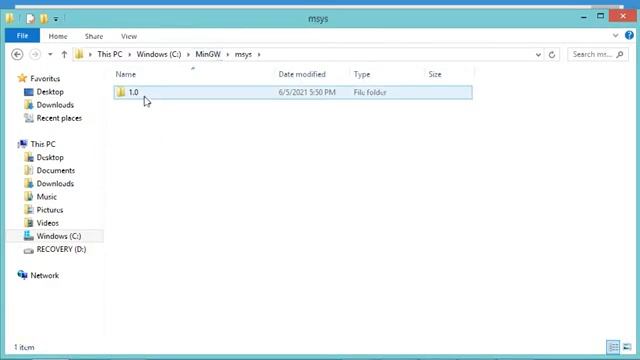Select Windows (C:) in the address path
The image size is (640, 360).
click(159, 54)
